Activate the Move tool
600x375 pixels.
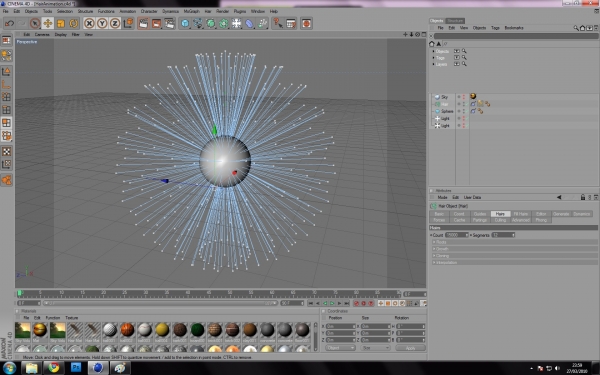[x=47, y=23]
